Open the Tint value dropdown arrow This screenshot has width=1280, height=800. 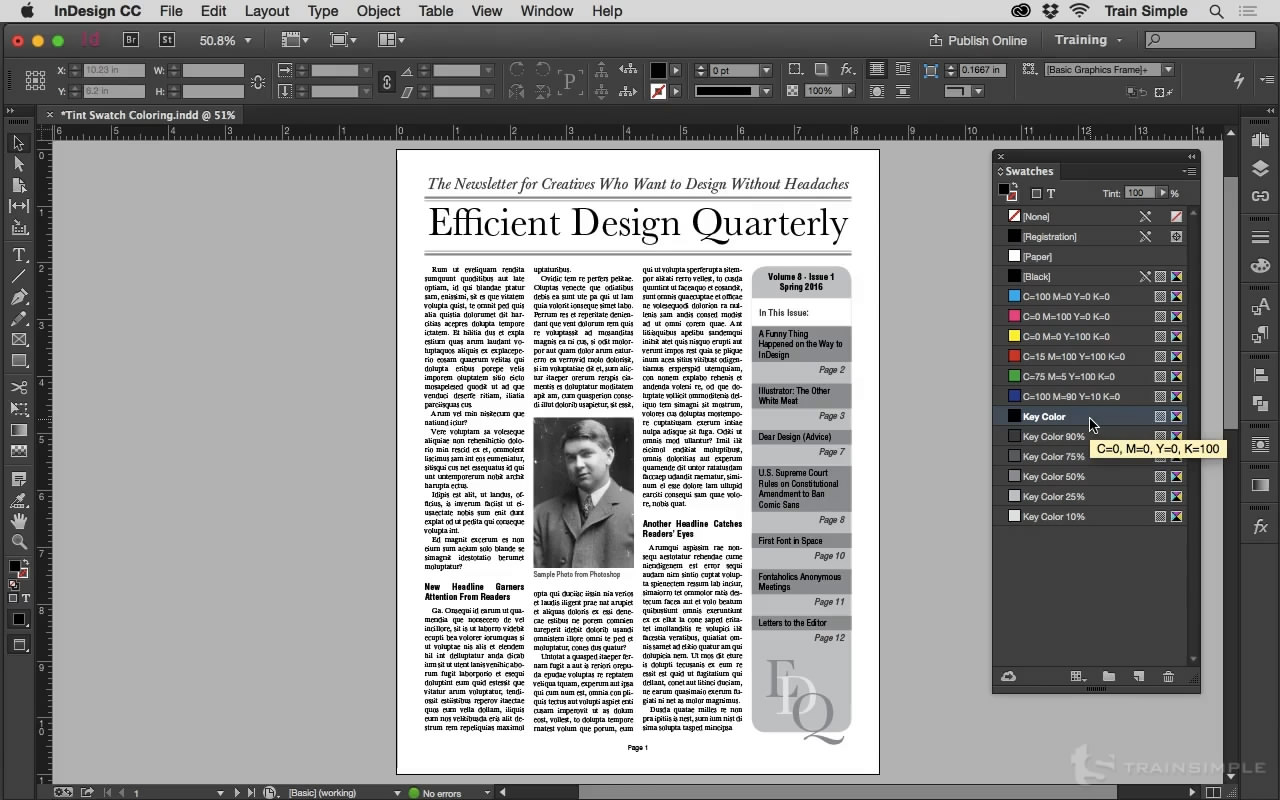pos(1162,193)
